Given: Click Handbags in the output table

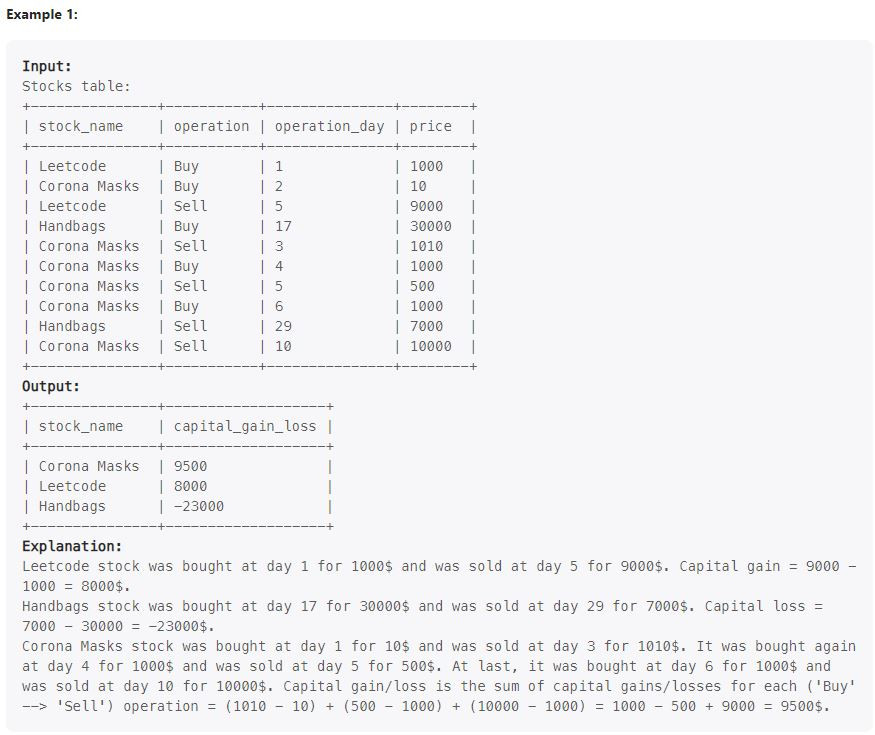Looking at the screenshot, I should 72,507.
